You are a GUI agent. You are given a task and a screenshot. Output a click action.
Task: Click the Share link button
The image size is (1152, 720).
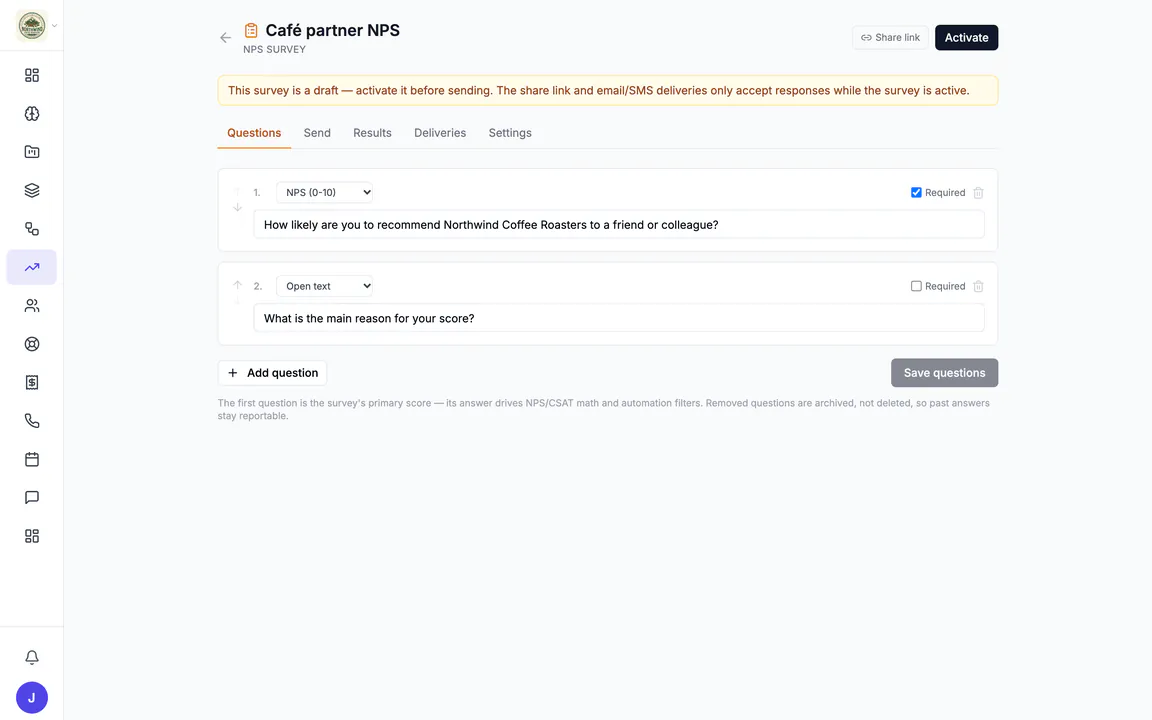[x=890, y=37]
